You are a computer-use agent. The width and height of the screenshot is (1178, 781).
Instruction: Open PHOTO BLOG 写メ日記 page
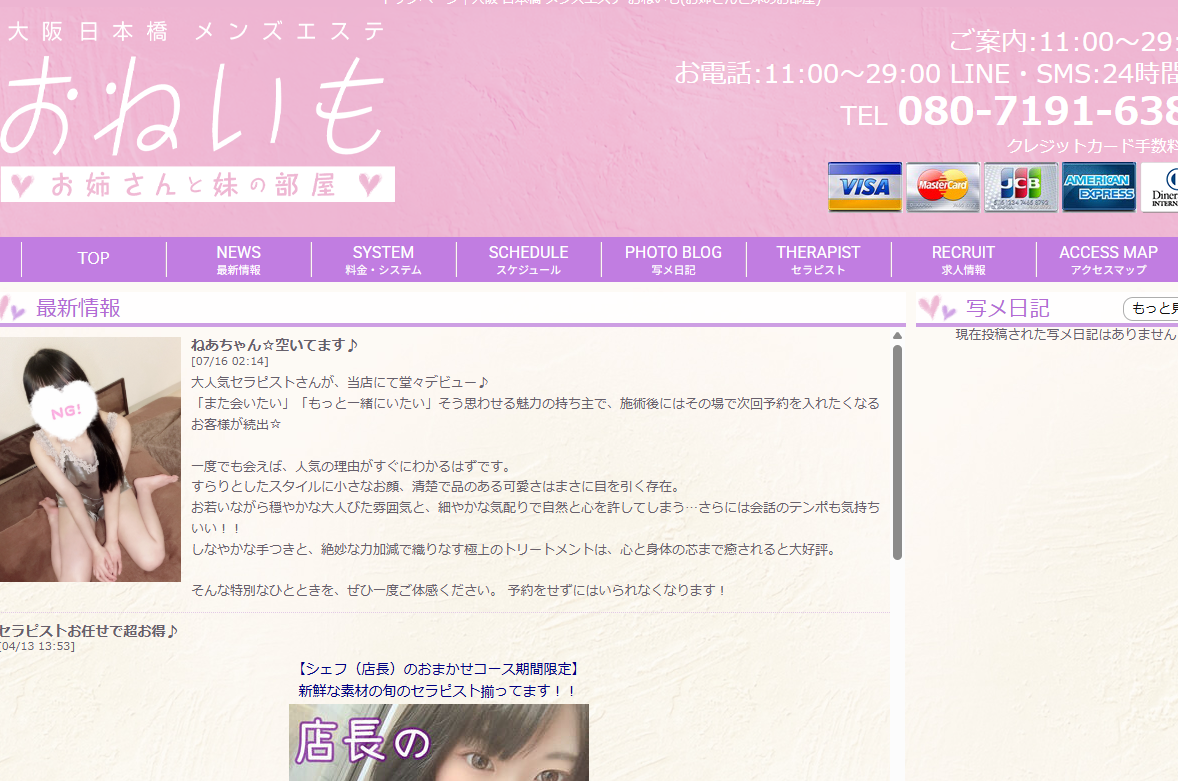(673, 259)
